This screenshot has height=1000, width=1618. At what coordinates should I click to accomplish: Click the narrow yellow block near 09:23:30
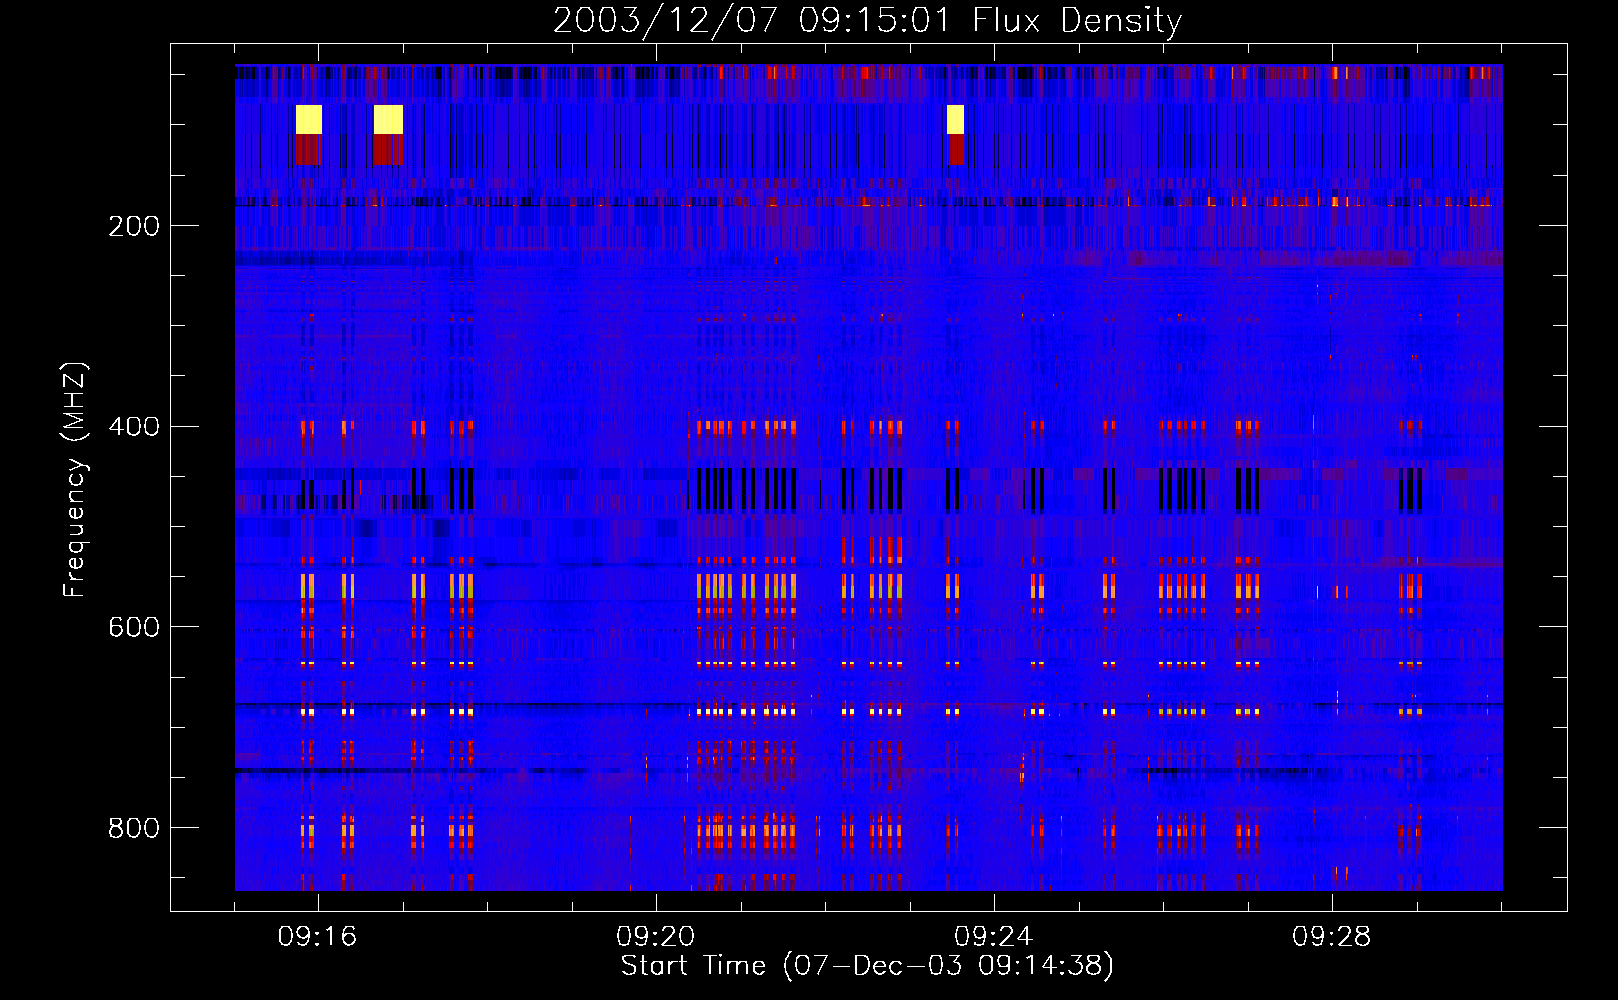click(955, 119)
